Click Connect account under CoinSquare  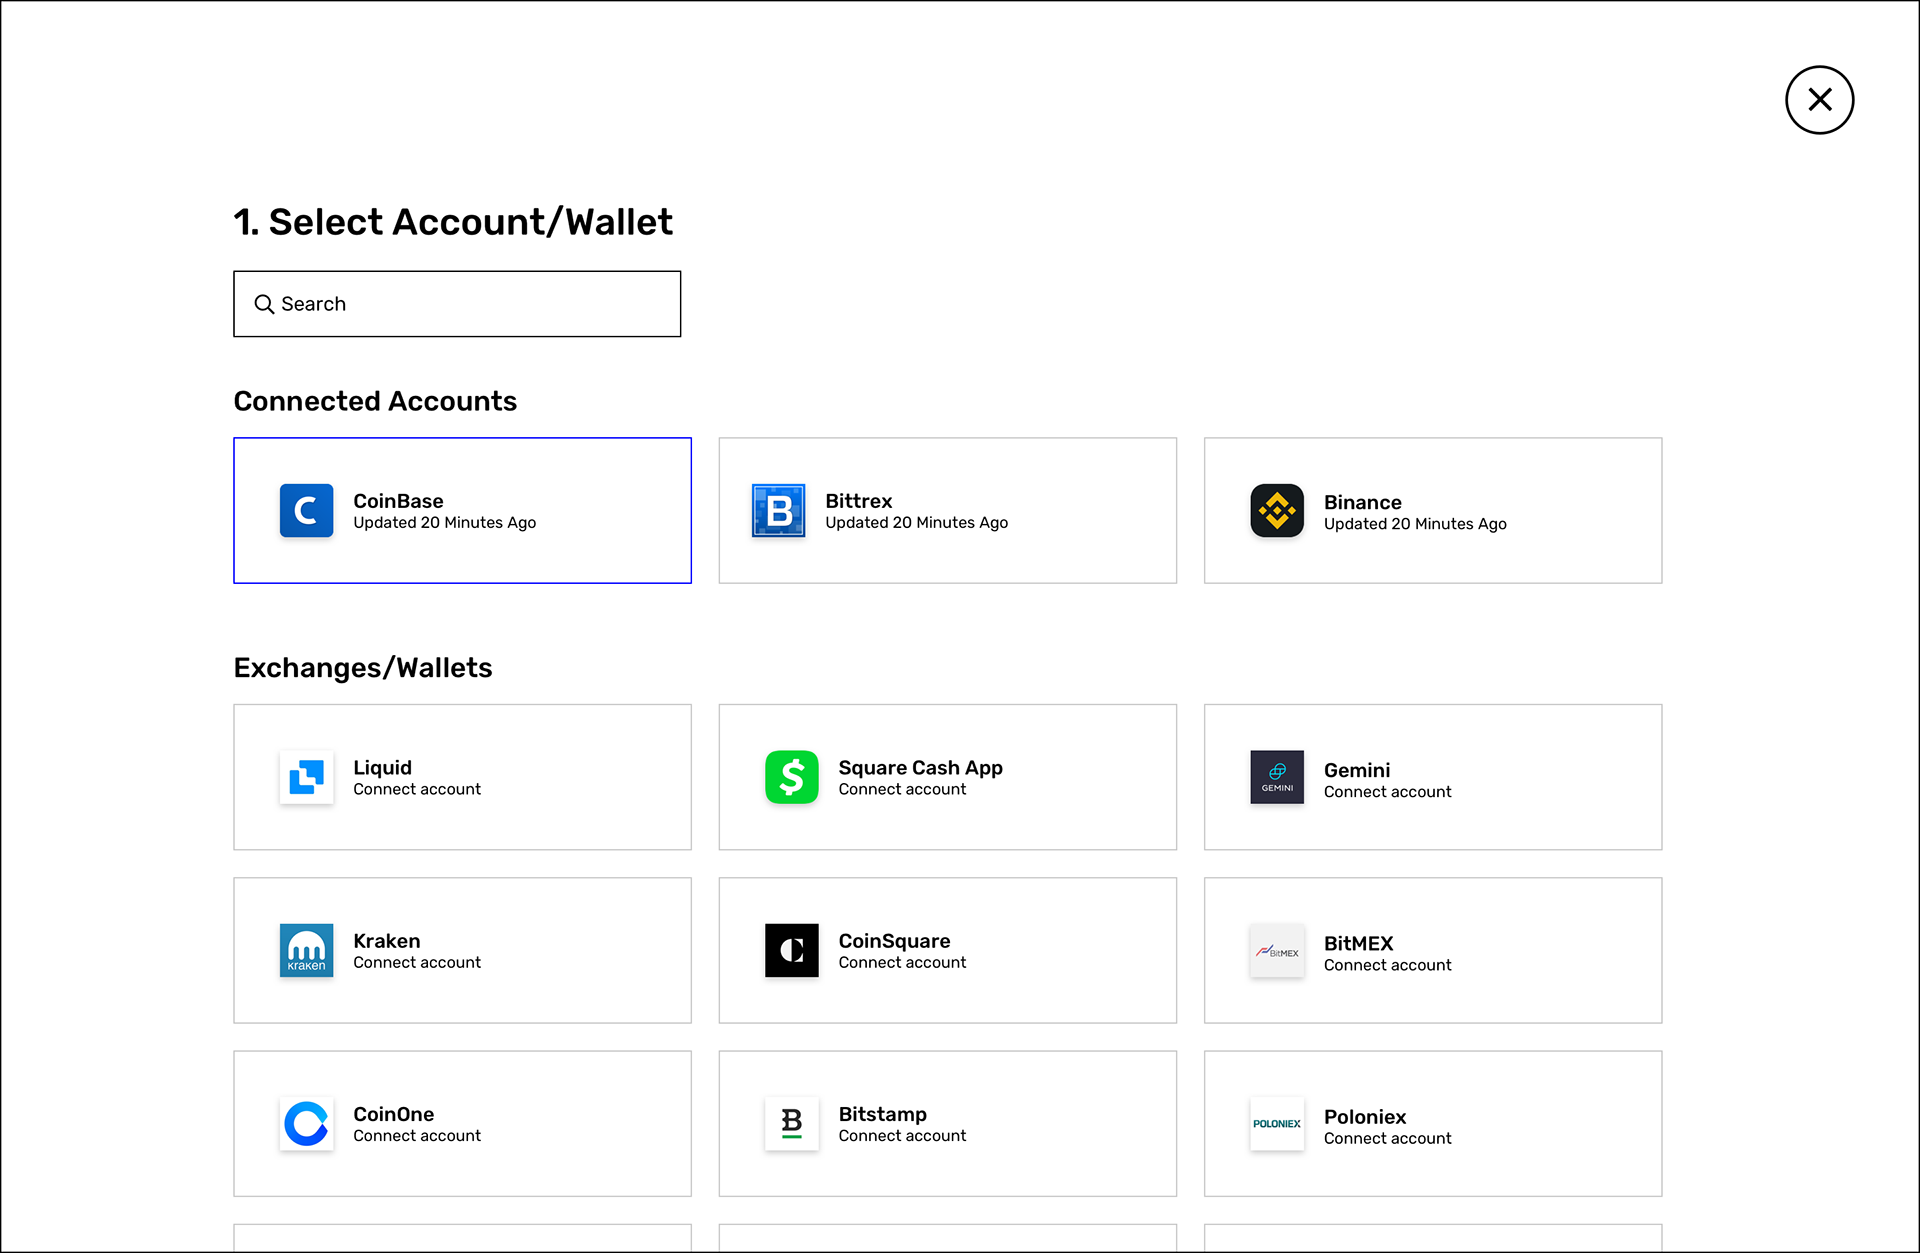[902, 962]
